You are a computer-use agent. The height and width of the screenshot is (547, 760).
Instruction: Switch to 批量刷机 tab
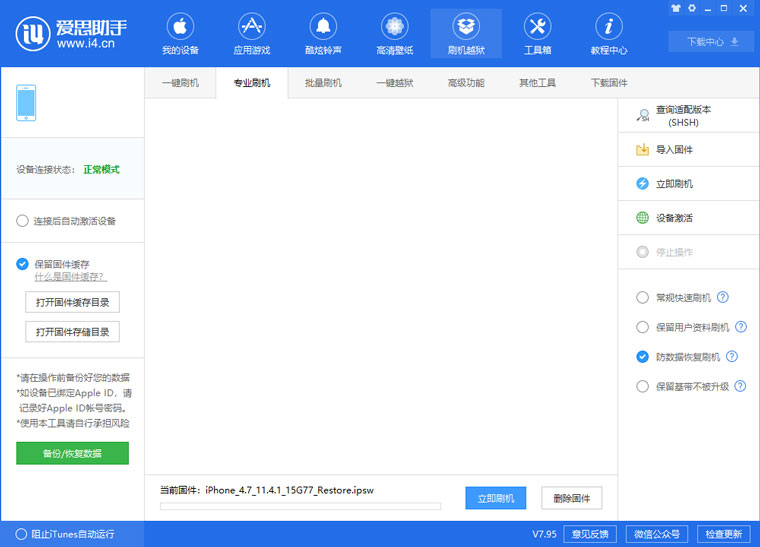[x=323, y=83]
